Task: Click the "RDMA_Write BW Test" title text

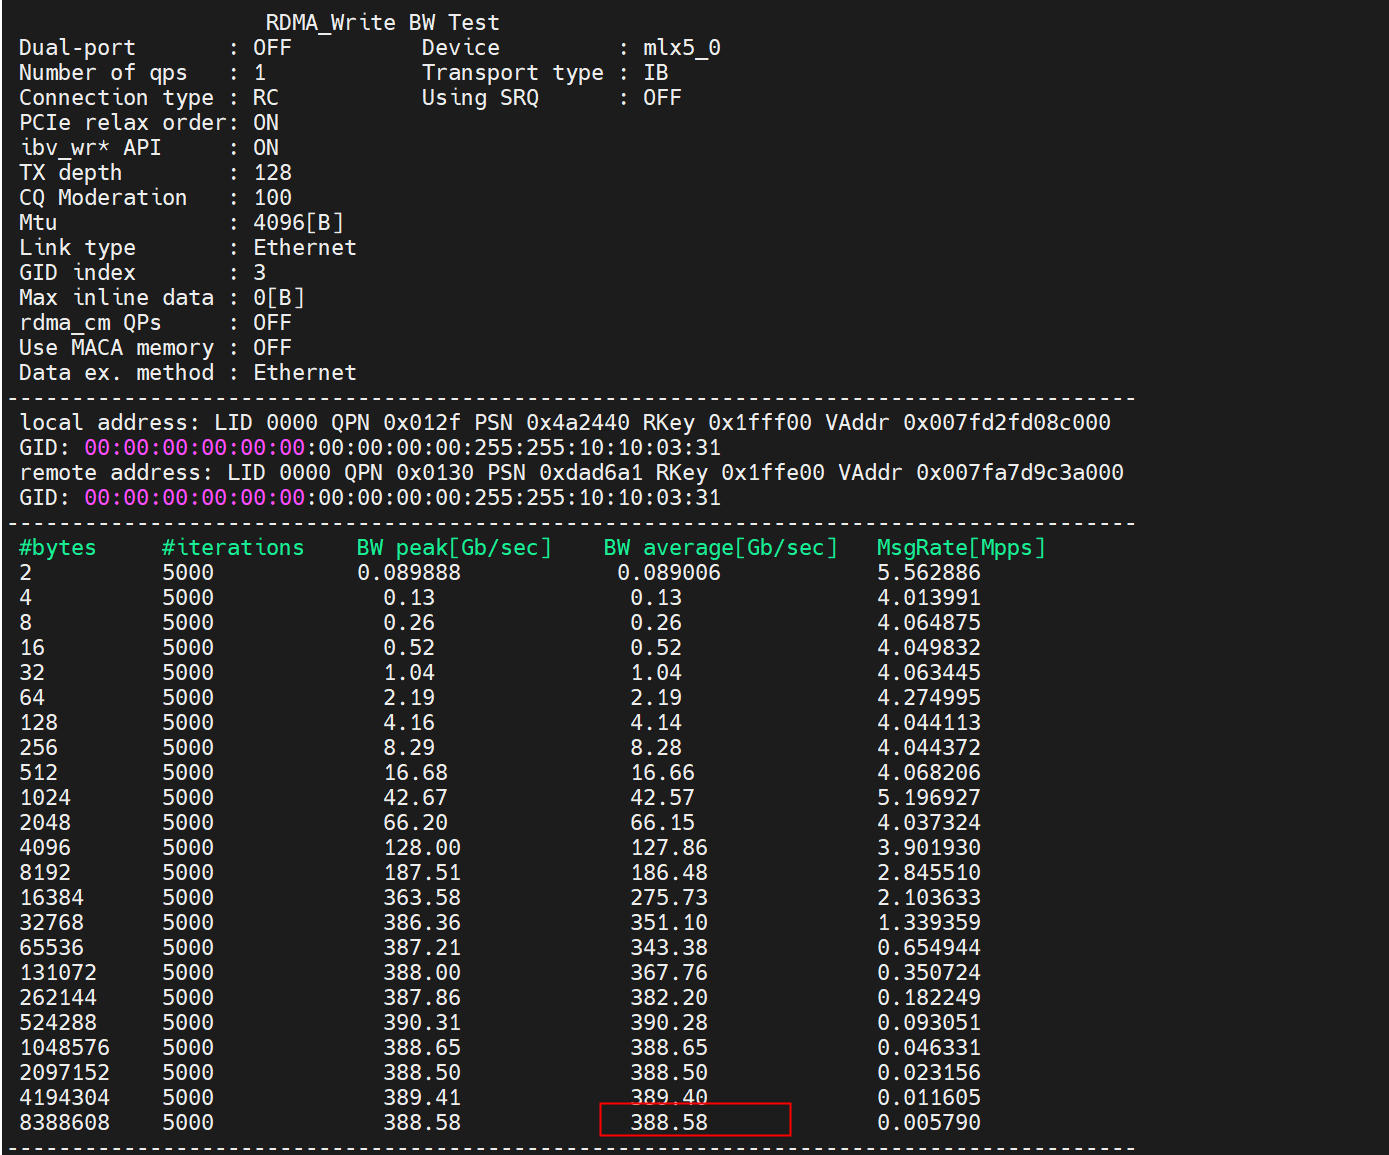Action: pyautogui.click(x=382, y=22)
